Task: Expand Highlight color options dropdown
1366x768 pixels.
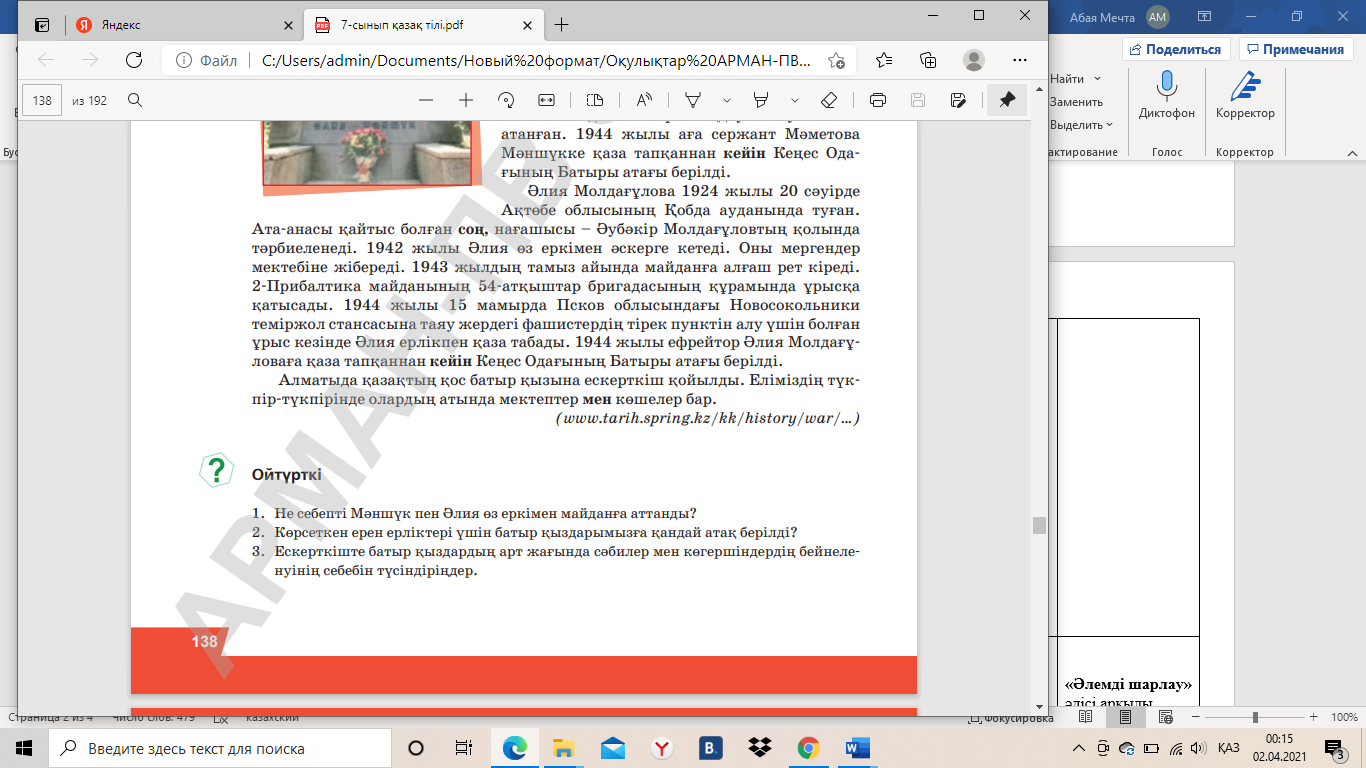Action: click(795, 100)
